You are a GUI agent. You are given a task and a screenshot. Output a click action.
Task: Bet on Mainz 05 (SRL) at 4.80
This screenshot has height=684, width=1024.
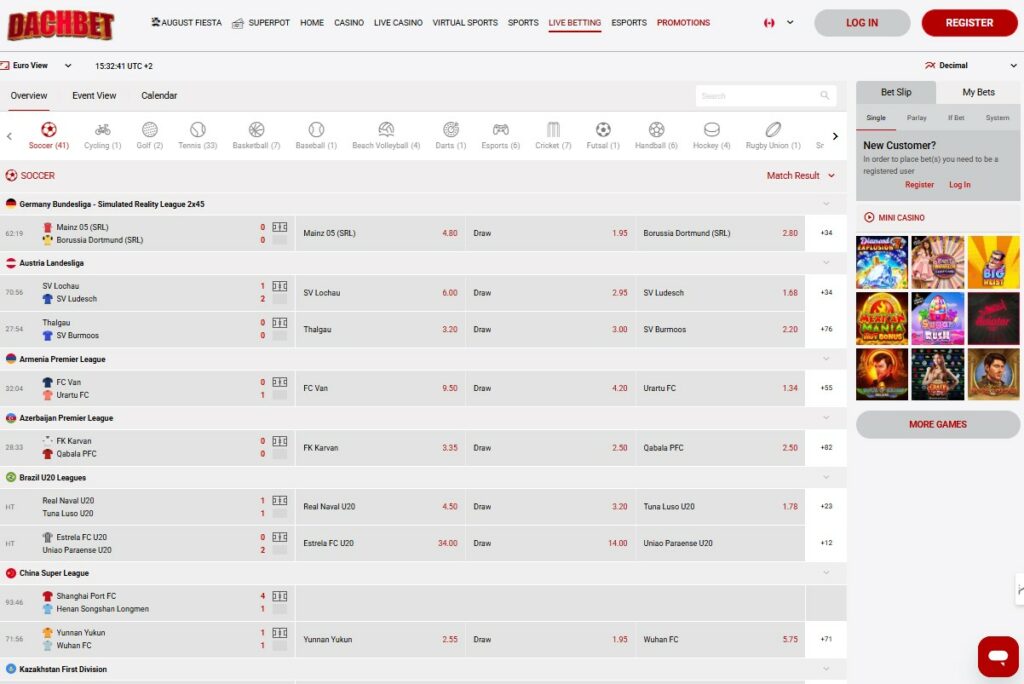click(380, 233)
